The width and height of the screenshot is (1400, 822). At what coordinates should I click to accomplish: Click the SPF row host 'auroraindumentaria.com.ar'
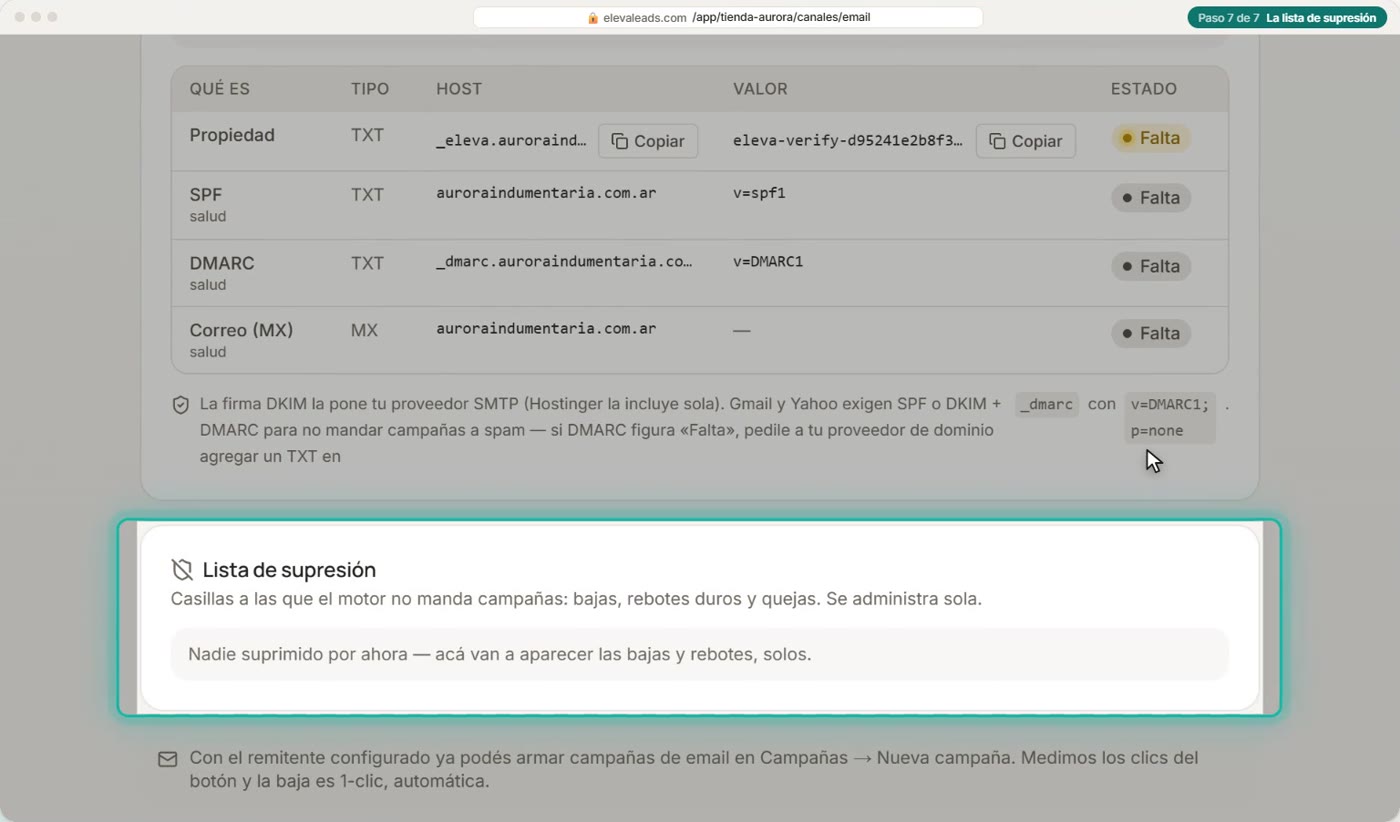(x=546, y=192)
